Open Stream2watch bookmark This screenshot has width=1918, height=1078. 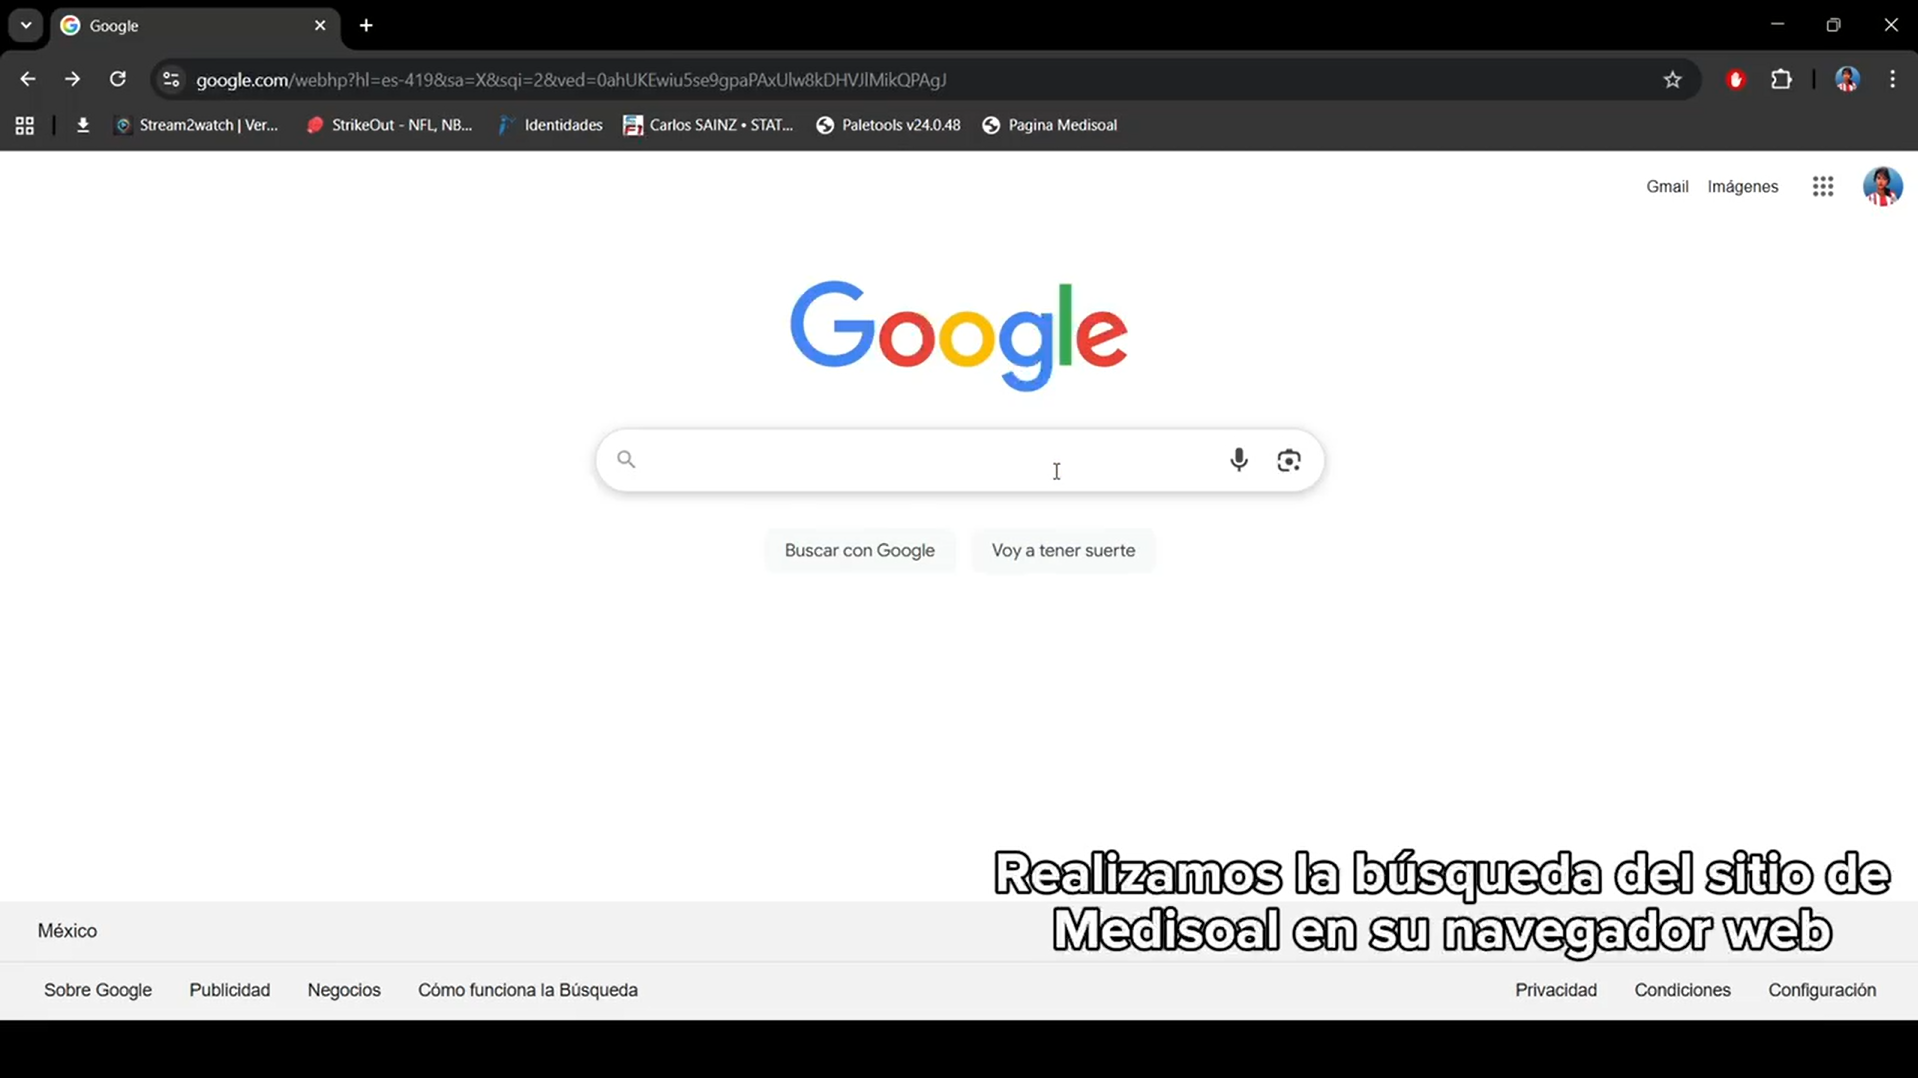[x=197, y=125]
